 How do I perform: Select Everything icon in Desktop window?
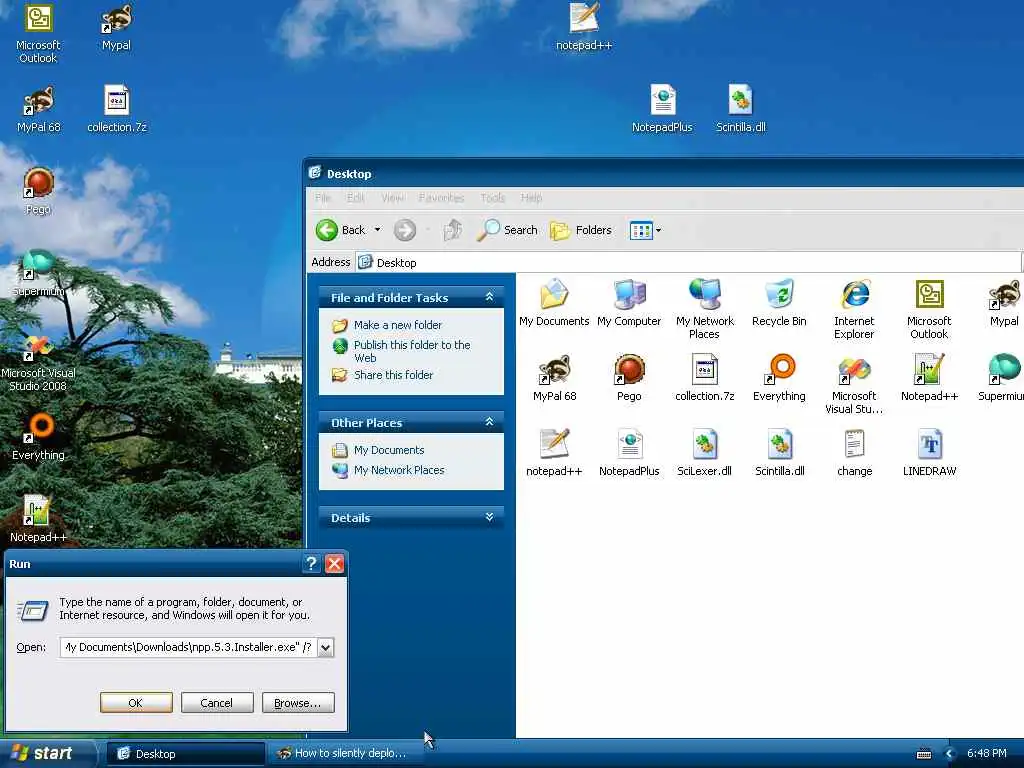pos(779,377)
